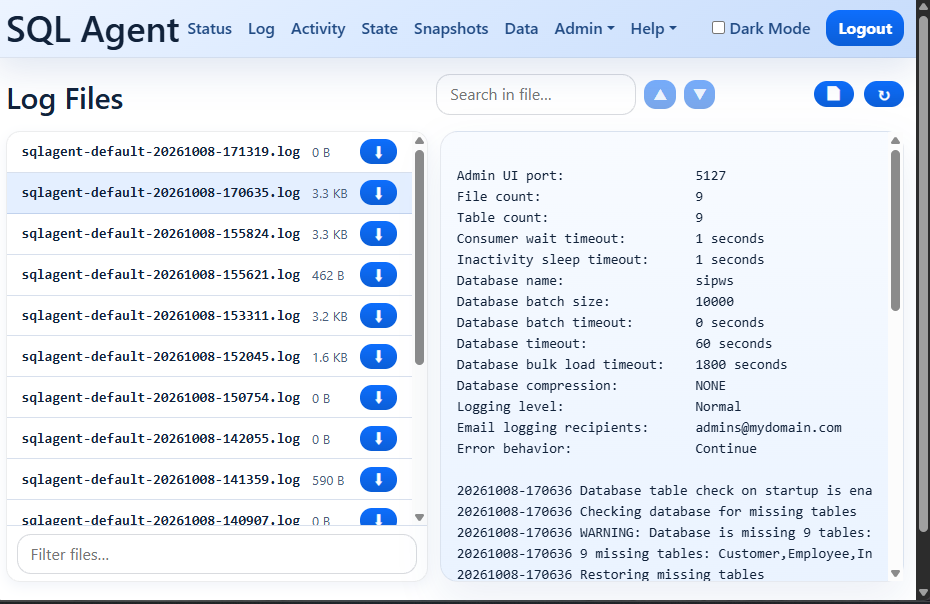Click the file list scrollbar thumb
The height and width of the screenshot is (604, 930).
(419, 258)
